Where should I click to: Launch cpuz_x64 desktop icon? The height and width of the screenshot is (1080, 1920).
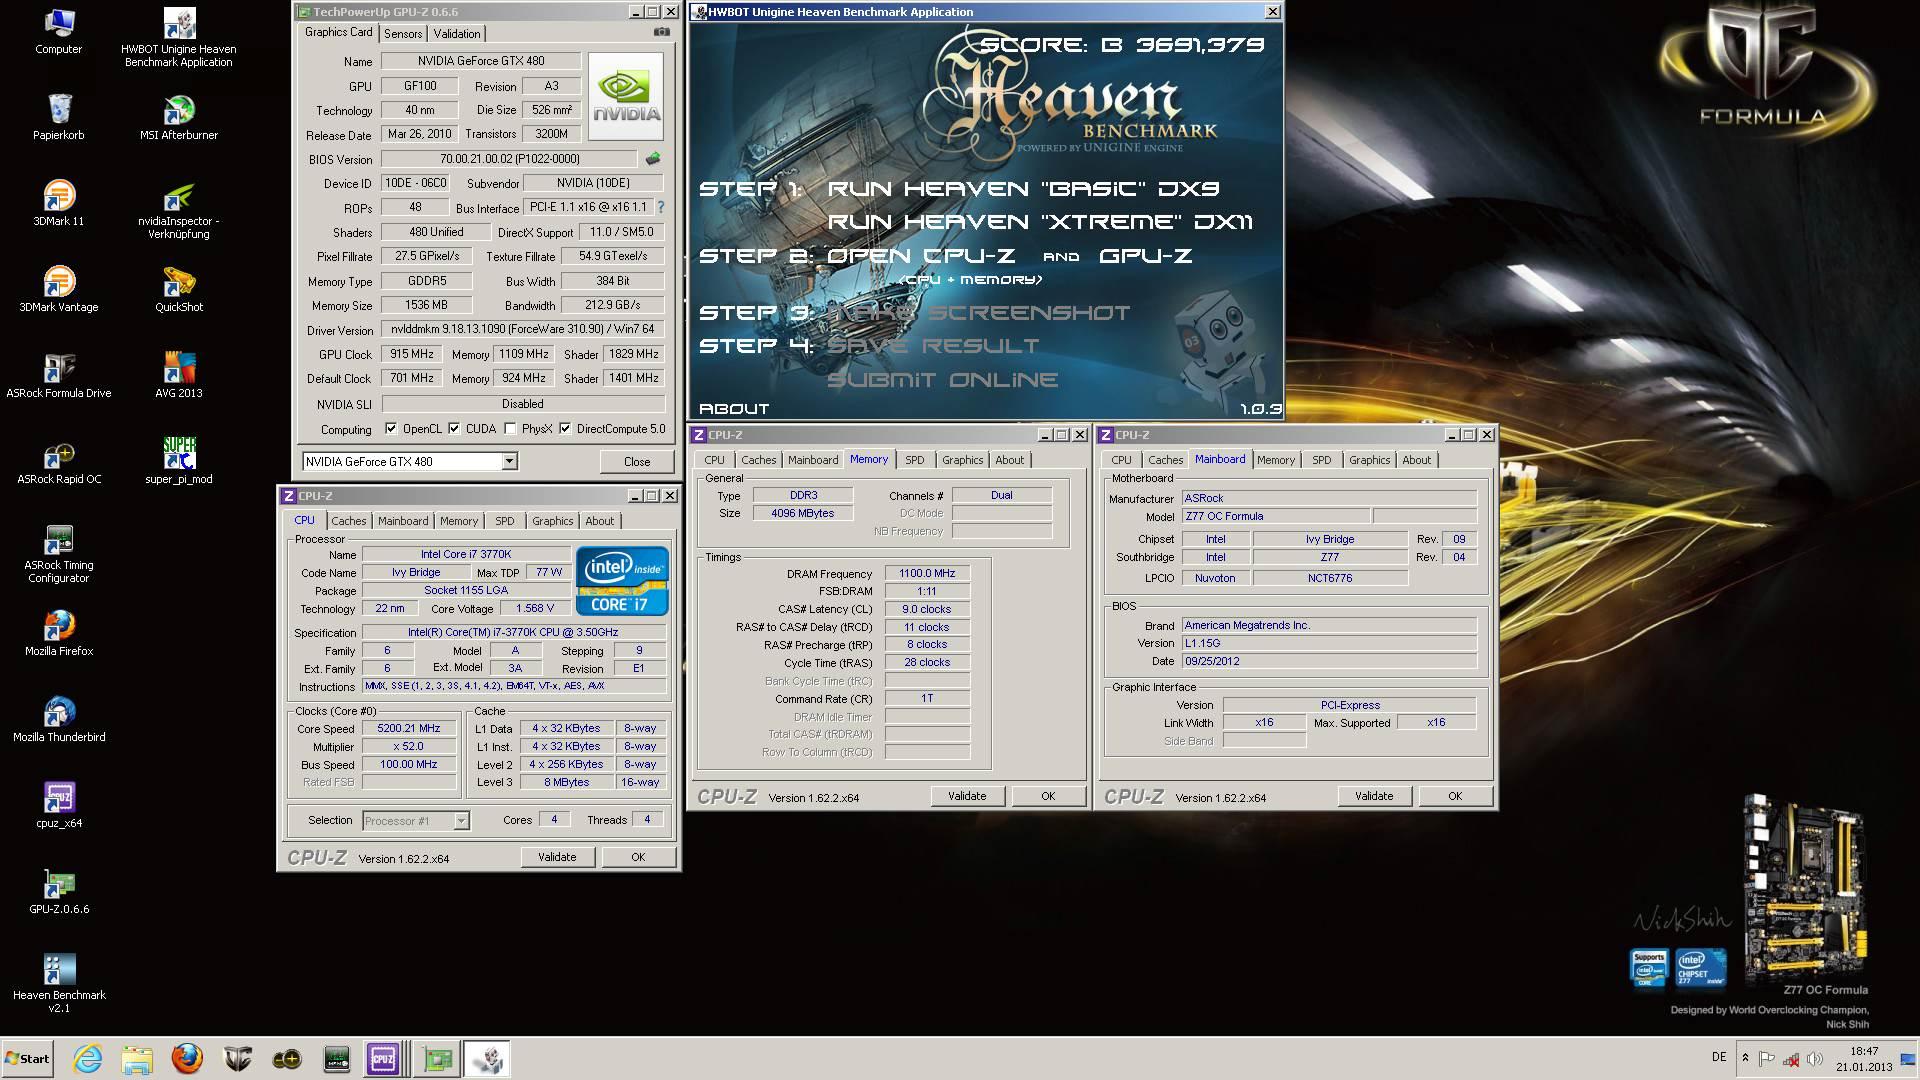58,805
